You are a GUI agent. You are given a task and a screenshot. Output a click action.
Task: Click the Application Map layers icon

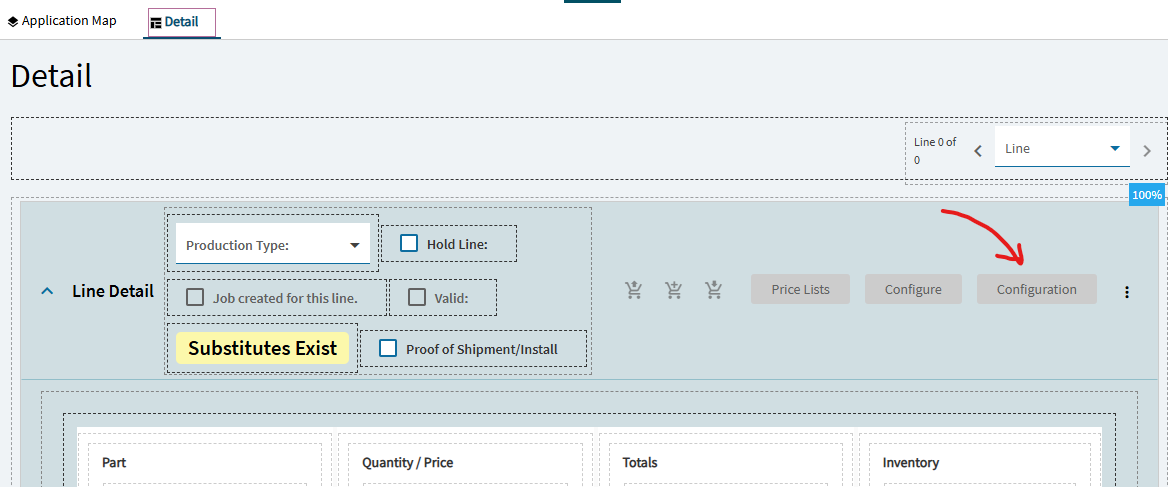pyautogui.click(x=13, y=22)
